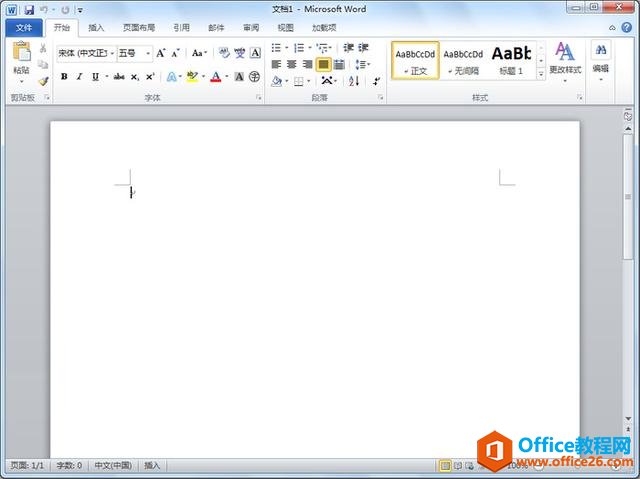The image size is (640, 479).
Task: Center the paragraph text
Action: tap(291, 64)
